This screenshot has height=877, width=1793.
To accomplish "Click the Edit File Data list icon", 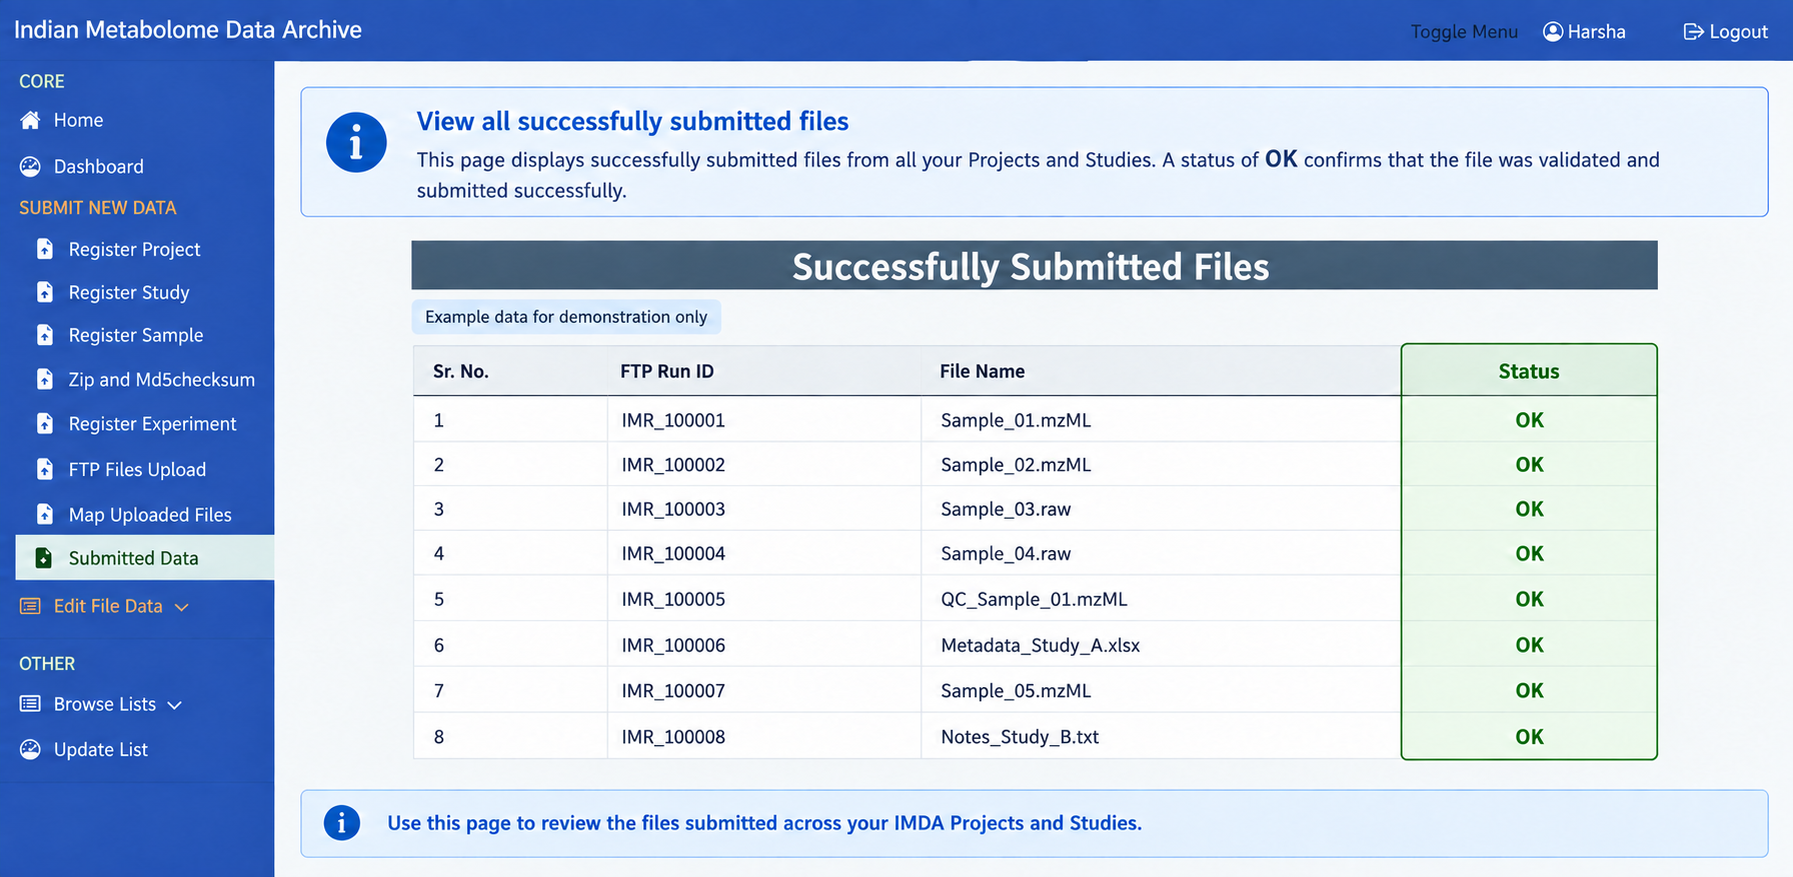I will [30, 606].
